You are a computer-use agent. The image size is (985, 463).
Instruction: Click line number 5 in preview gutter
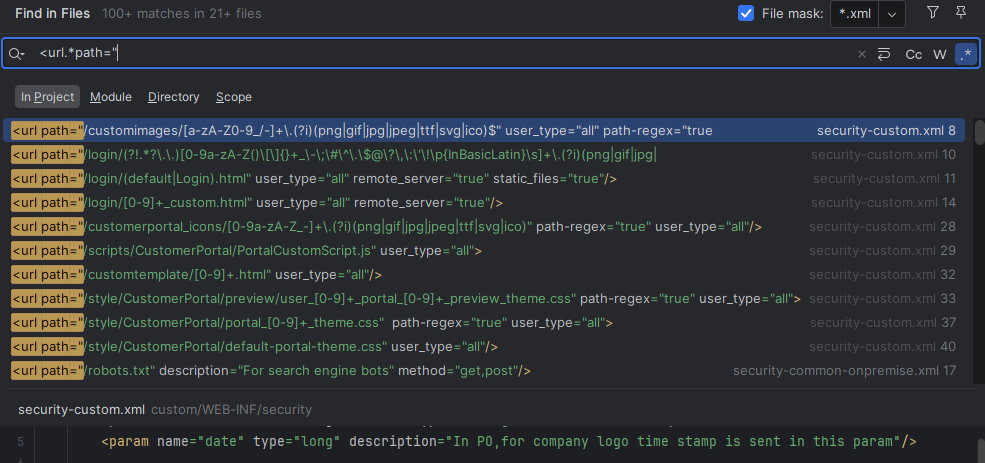point(21,442)
